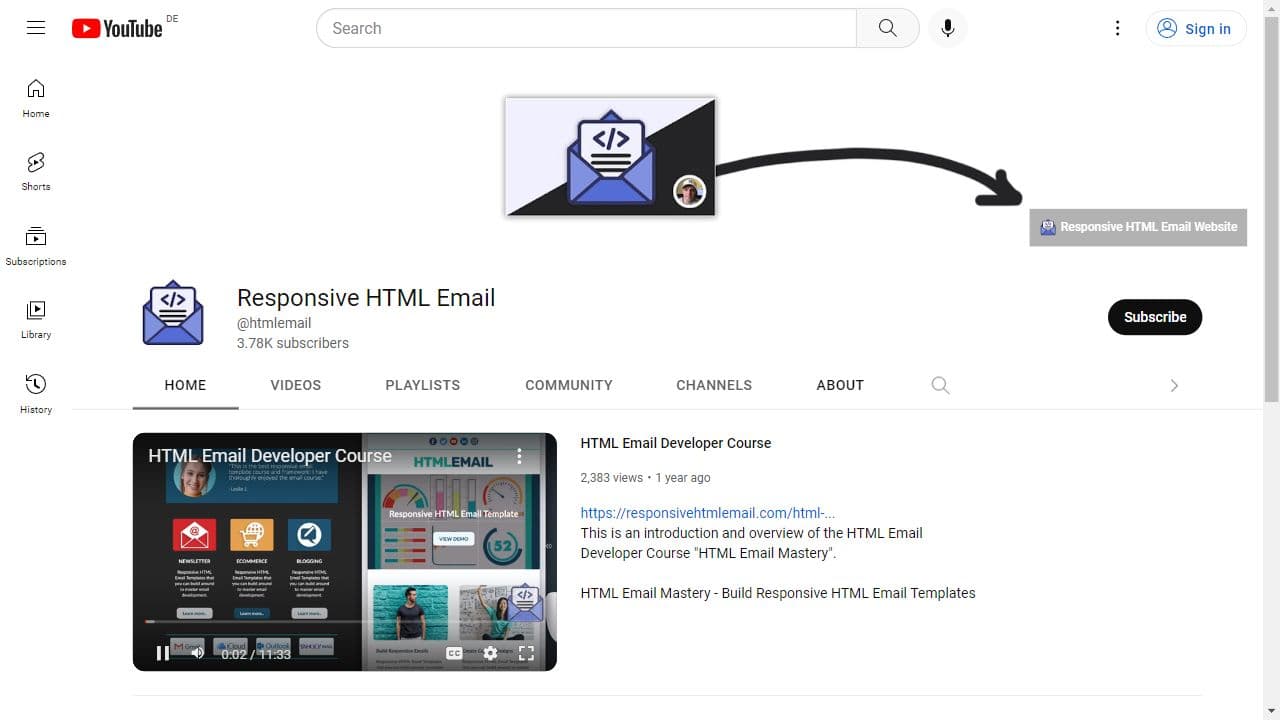Enter full screen on video

point(526,653)
